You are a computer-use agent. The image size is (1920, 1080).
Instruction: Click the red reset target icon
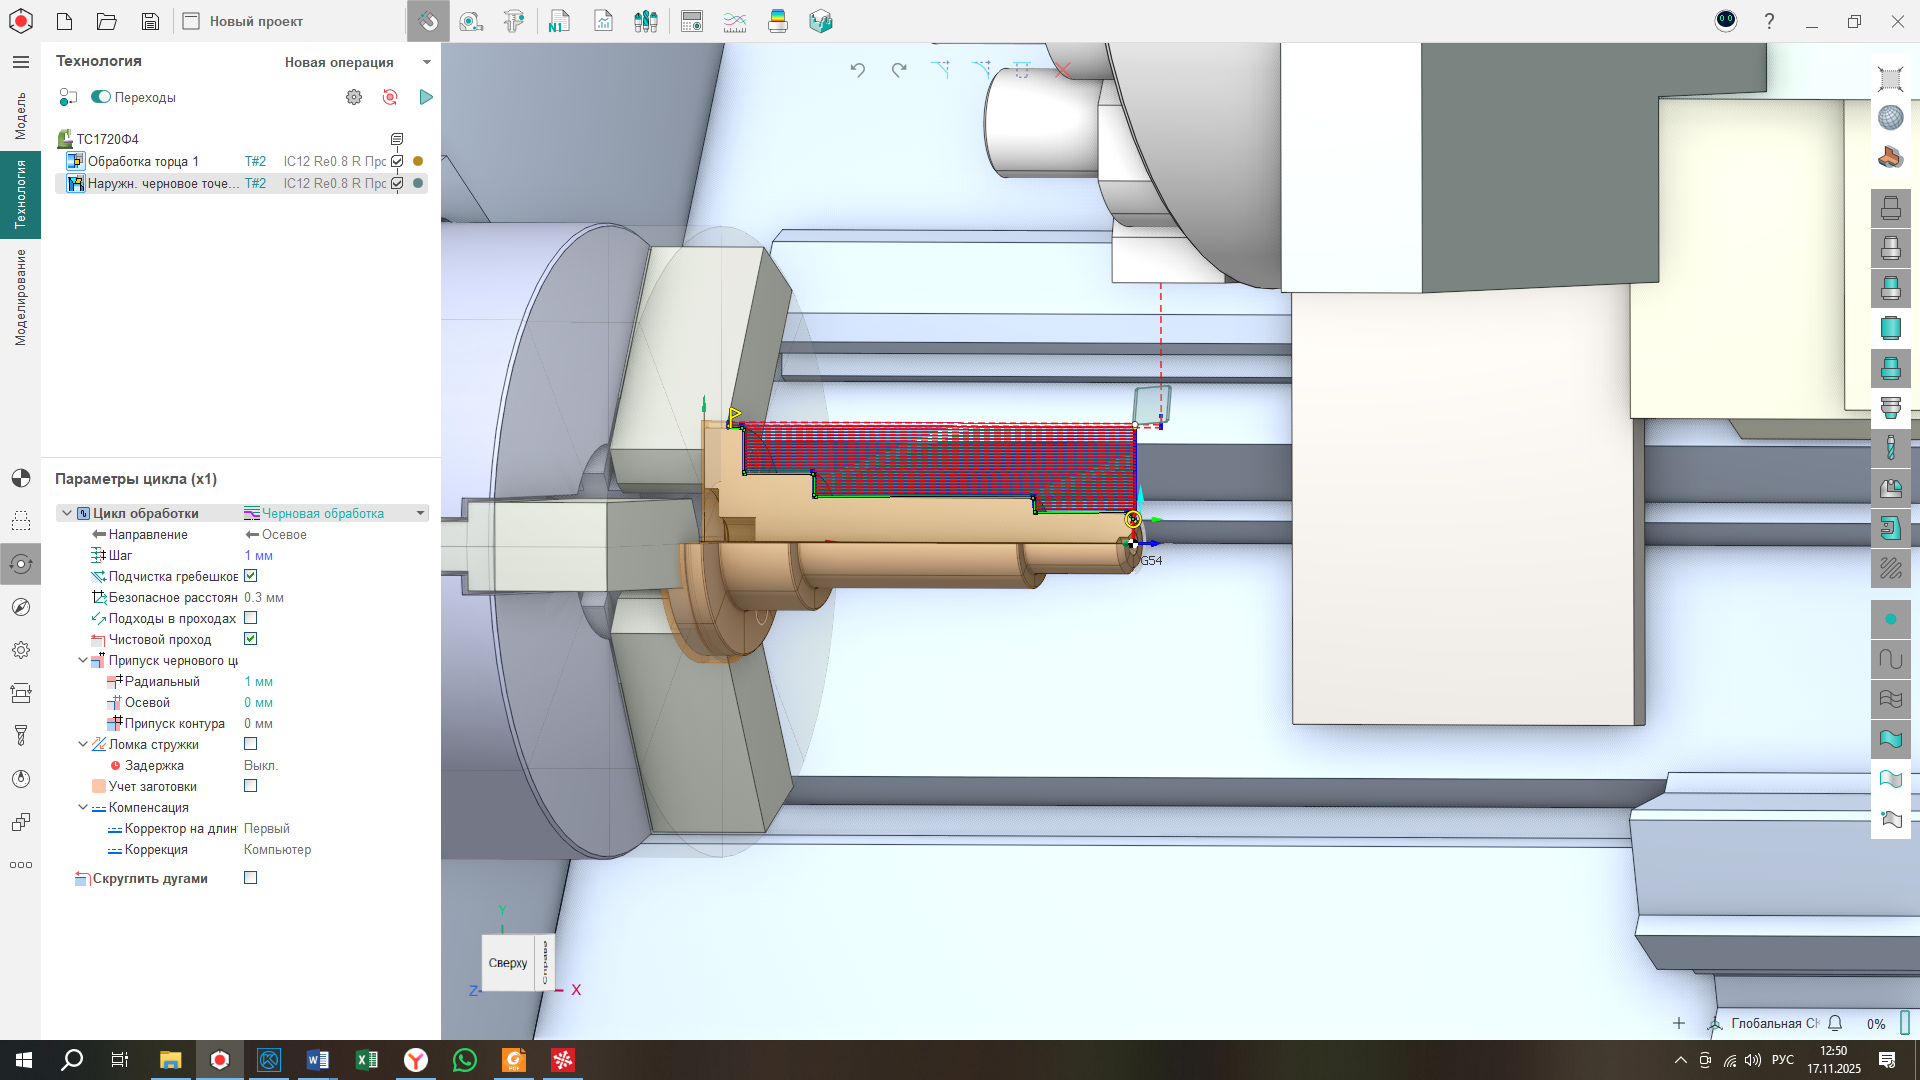(390, 97)
